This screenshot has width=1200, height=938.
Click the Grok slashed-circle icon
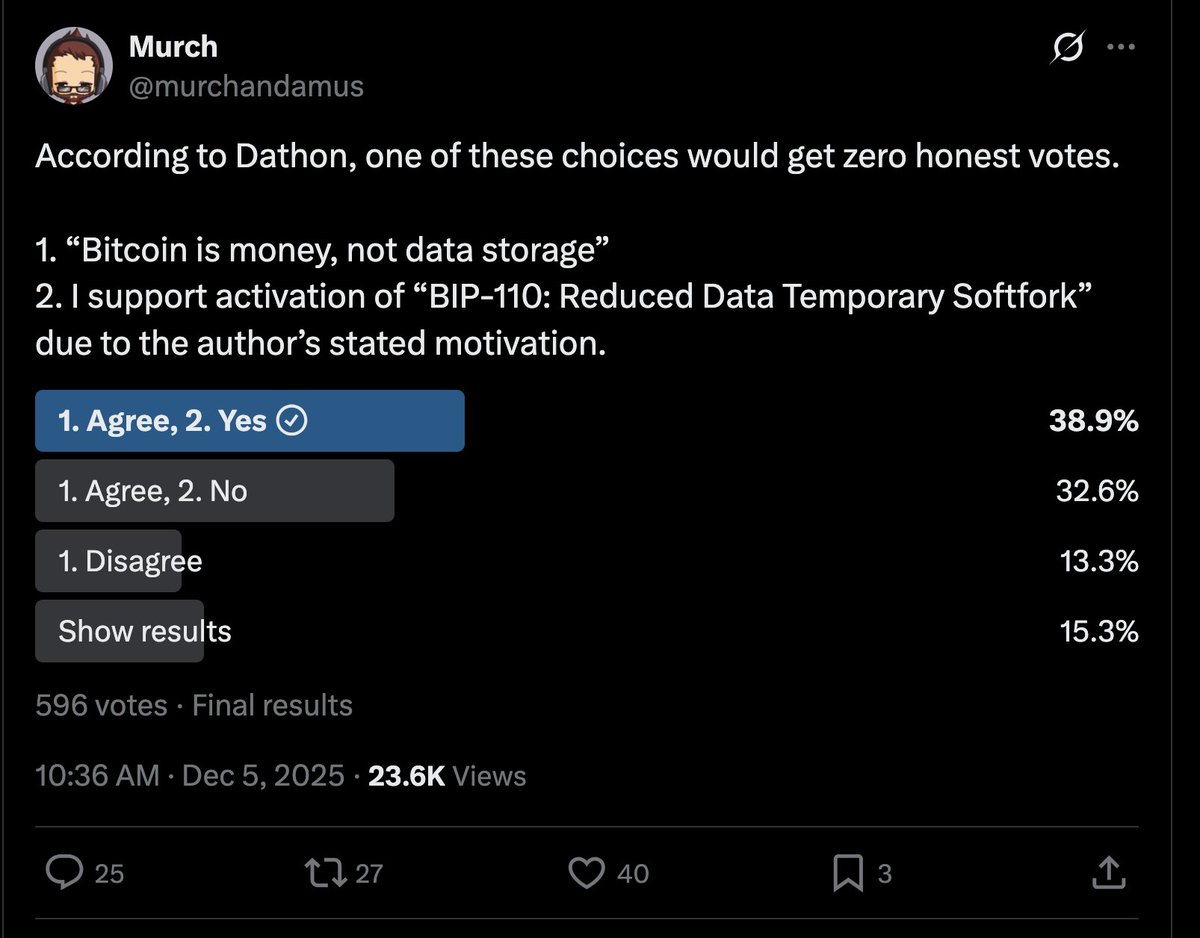click(1069, 49)
